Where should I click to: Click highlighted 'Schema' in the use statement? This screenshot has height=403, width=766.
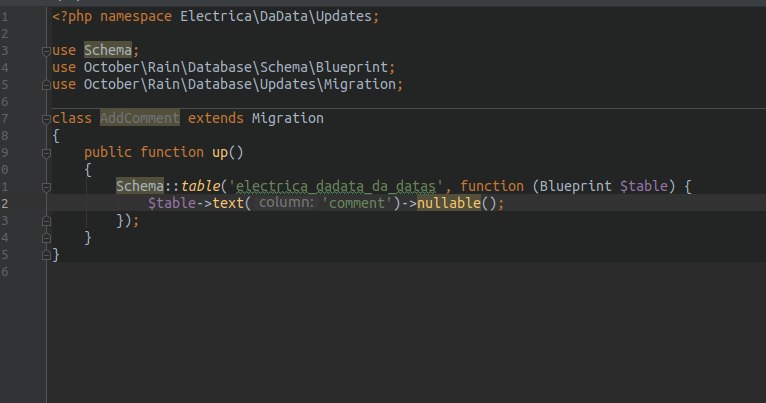(107, 50)
